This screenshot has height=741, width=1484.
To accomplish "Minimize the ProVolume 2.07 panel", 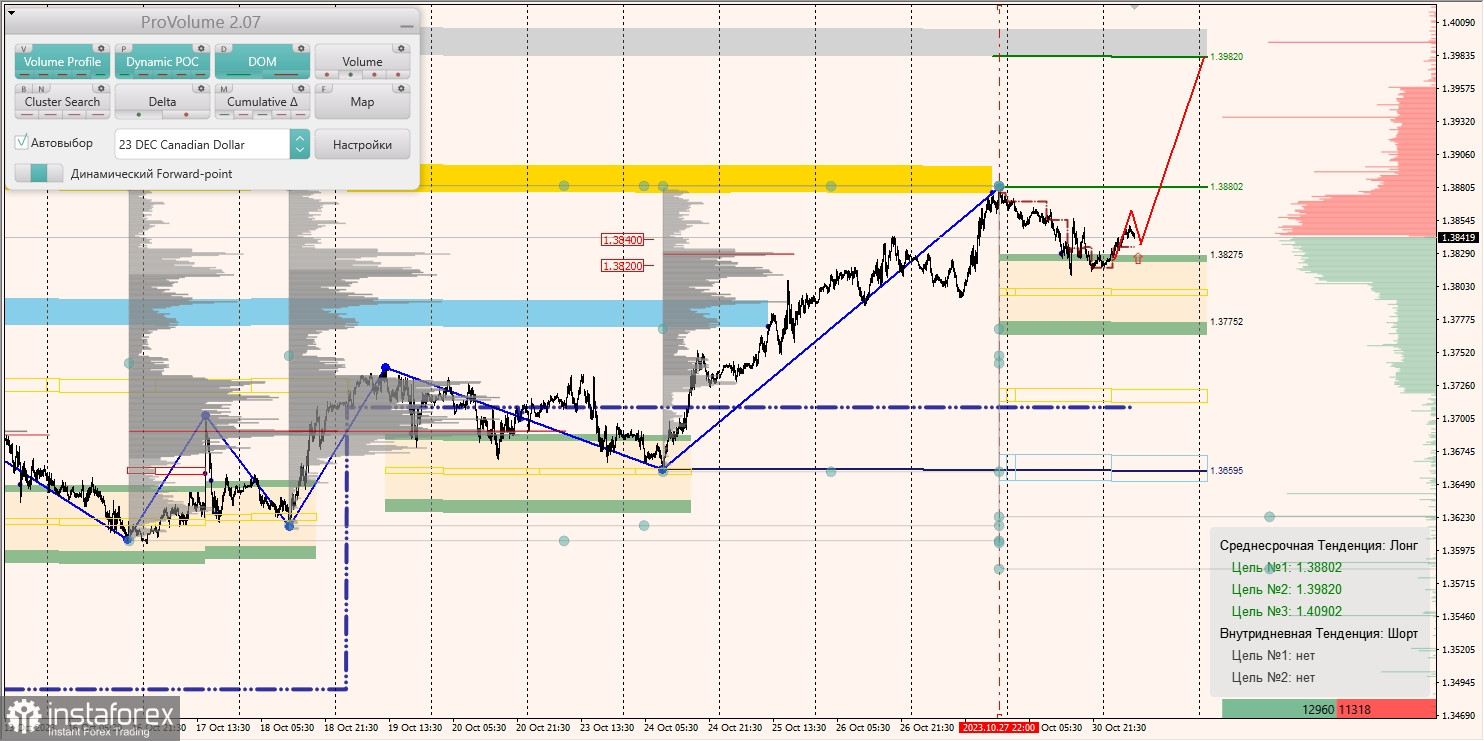I will [407, 26].
